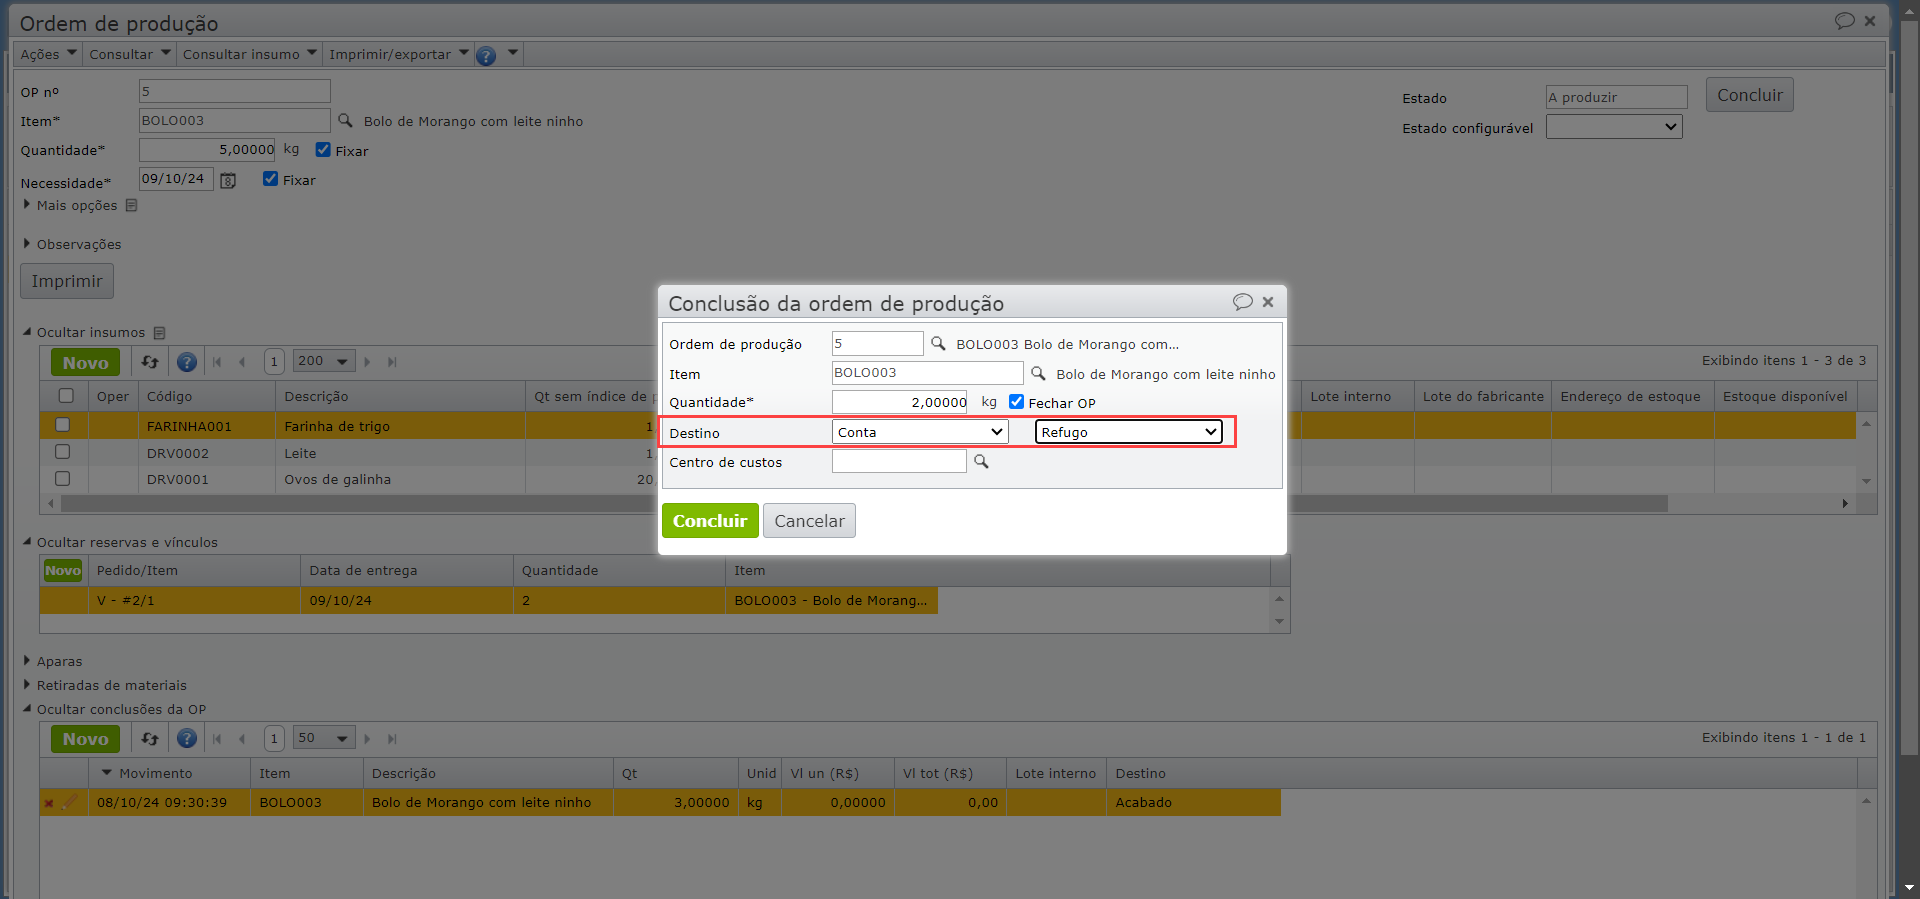Refresh the insumos grid
This screenshot has height=899, width=1920.
point(150,362)
